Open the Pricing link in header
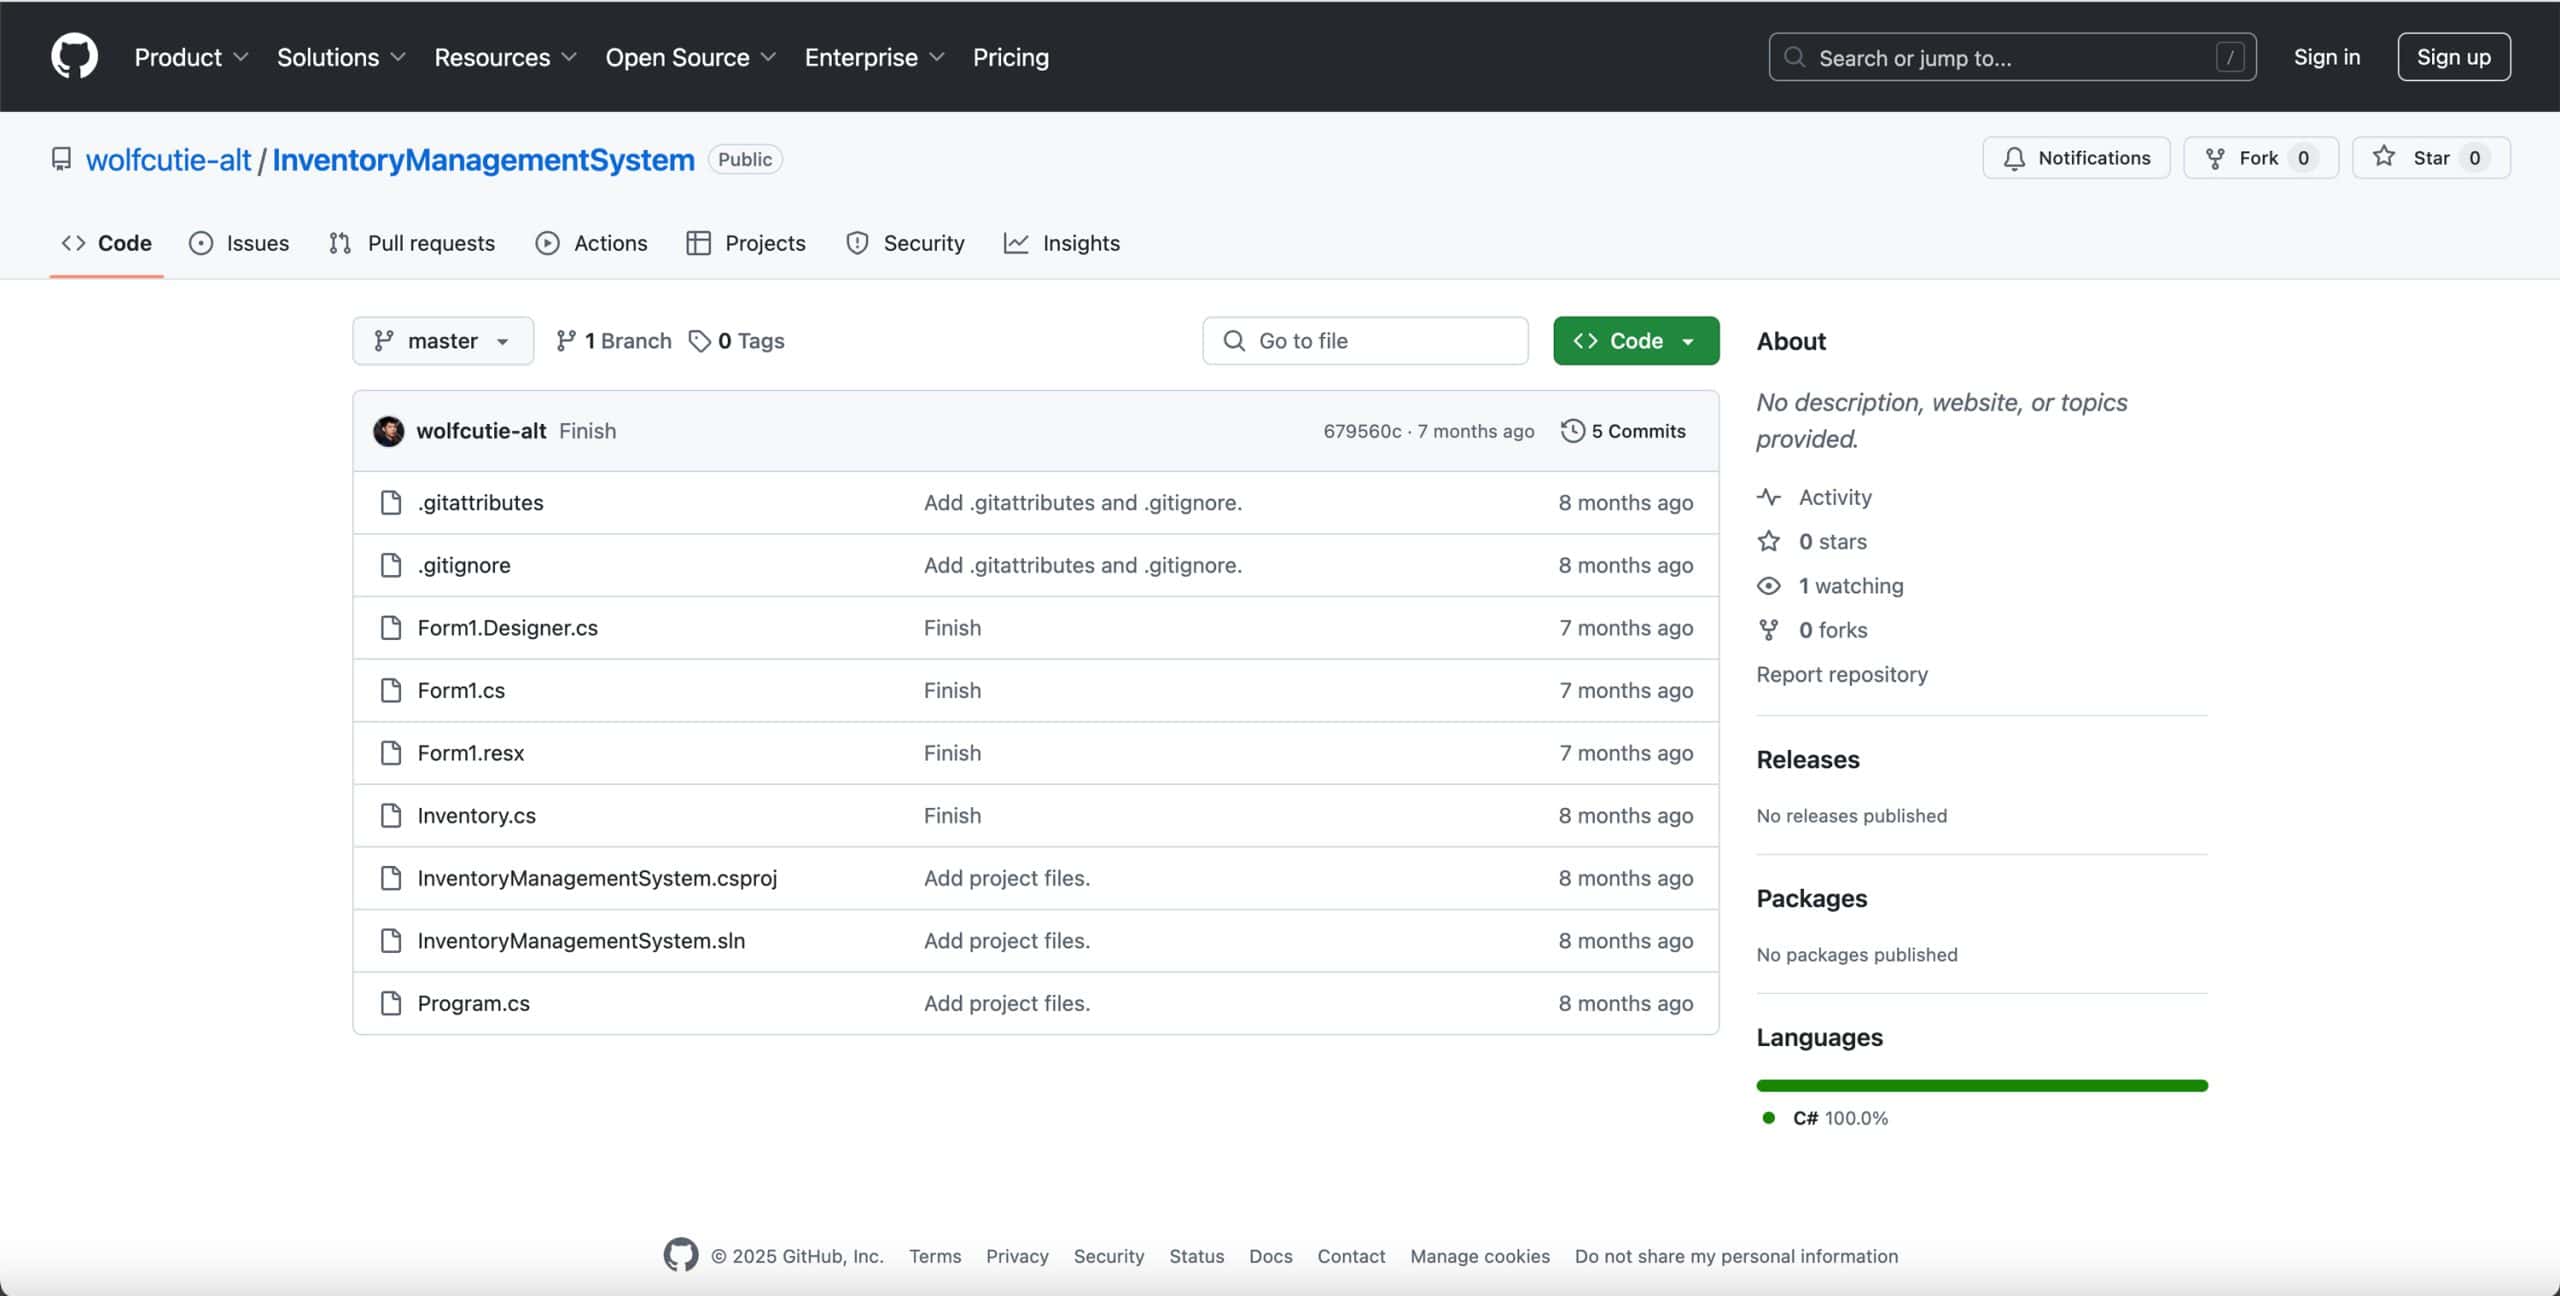Screen dimensions: 2560x1296 click(x=1011, y=57)
